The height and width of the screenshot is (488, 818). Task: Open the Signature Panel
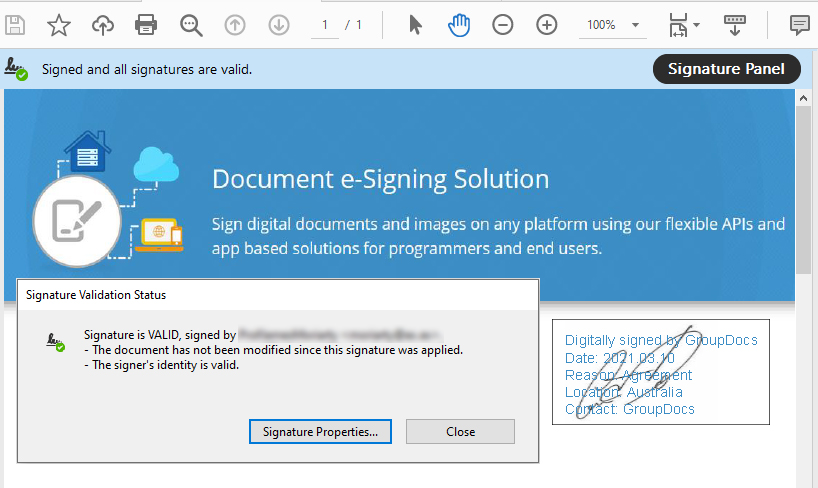click(726, 69)
